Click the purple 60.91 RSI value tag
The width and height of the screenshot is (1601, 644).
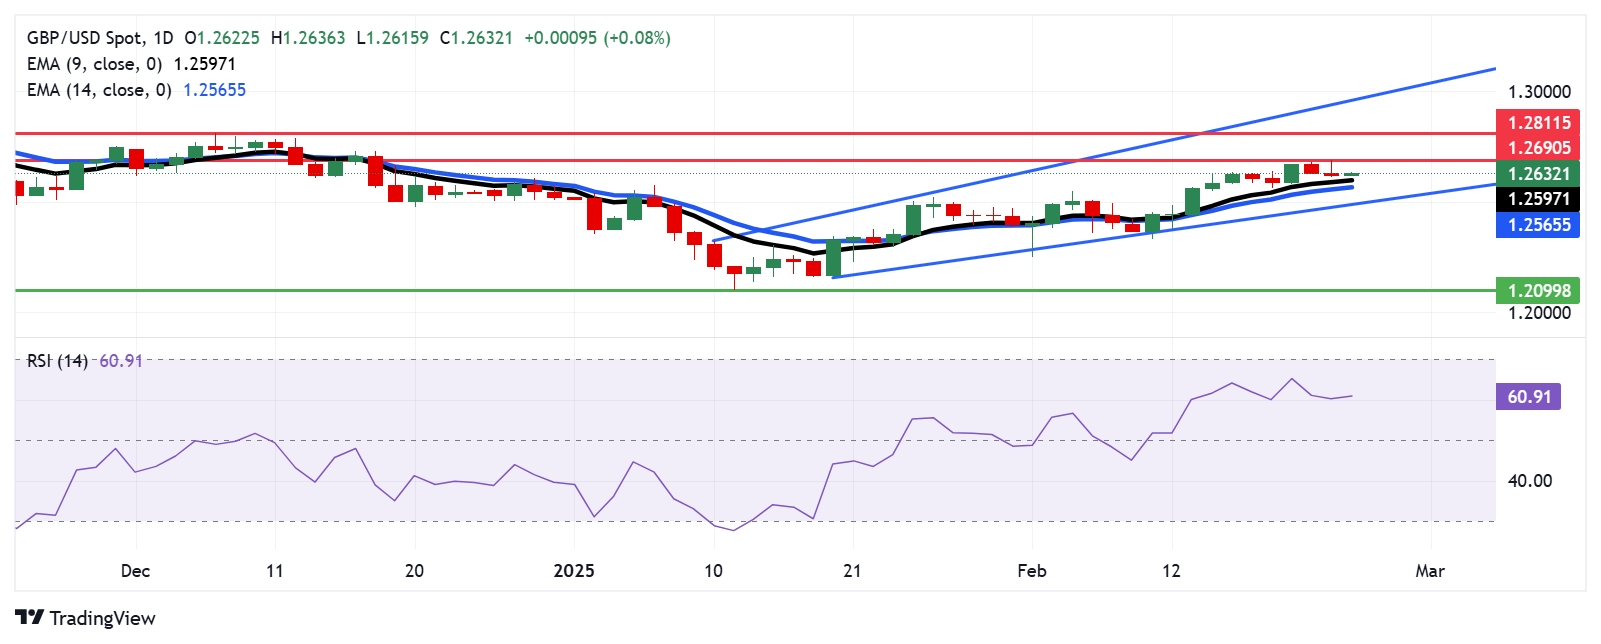pyautogui.click(x=1529, y=397)
